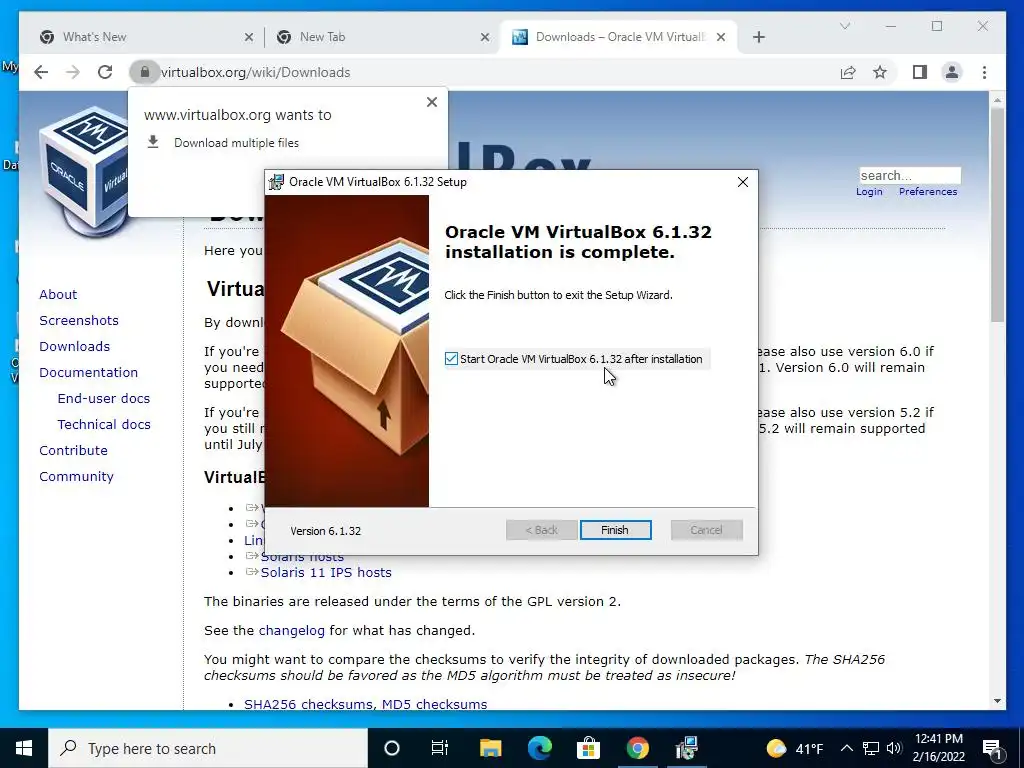Image resolution: width=1024 pixels, height=768 pixels.
Task: Click the network icon in system tray
Action: [871, 748]
